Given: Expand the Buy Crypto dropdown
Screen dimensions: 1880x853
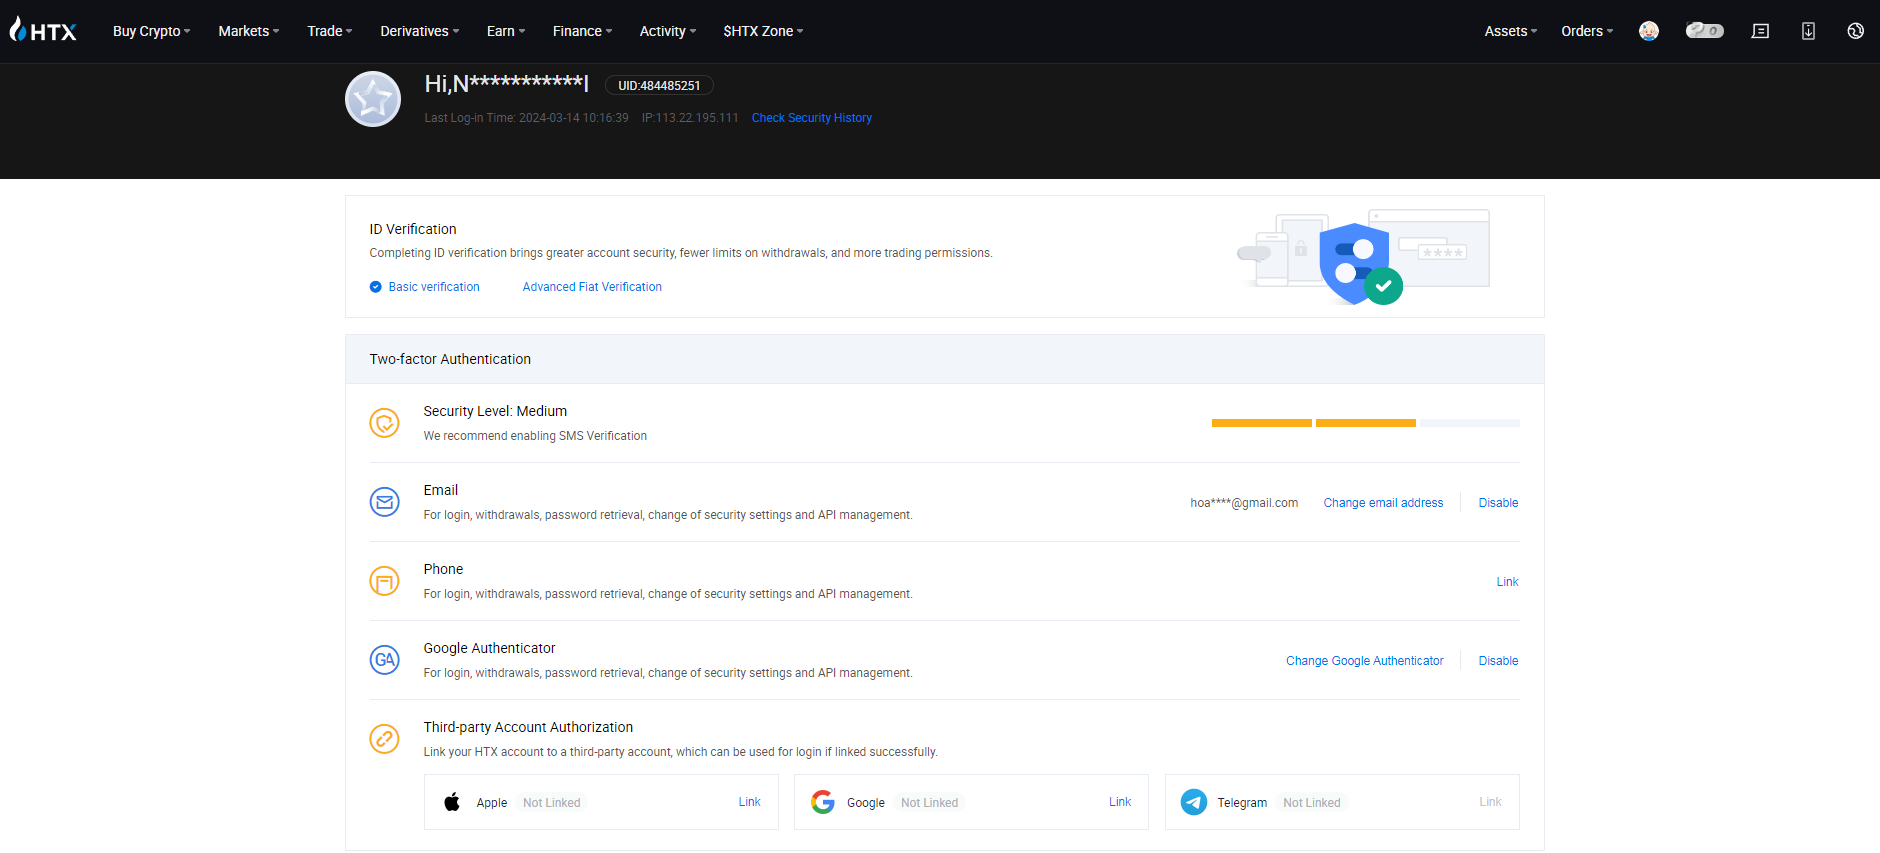Looking at the screenshot, I should (151, 31).
